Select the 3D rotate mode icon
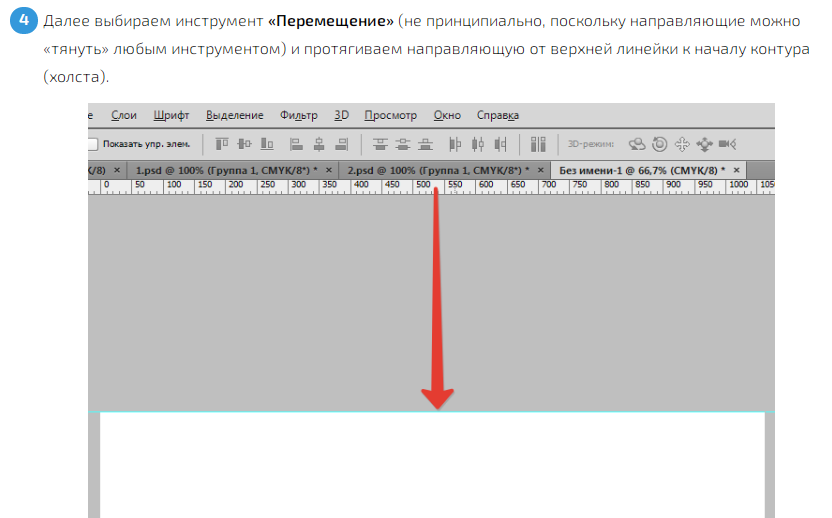The width and height of the screenshot is (832, 518). (x=635, y=144)
